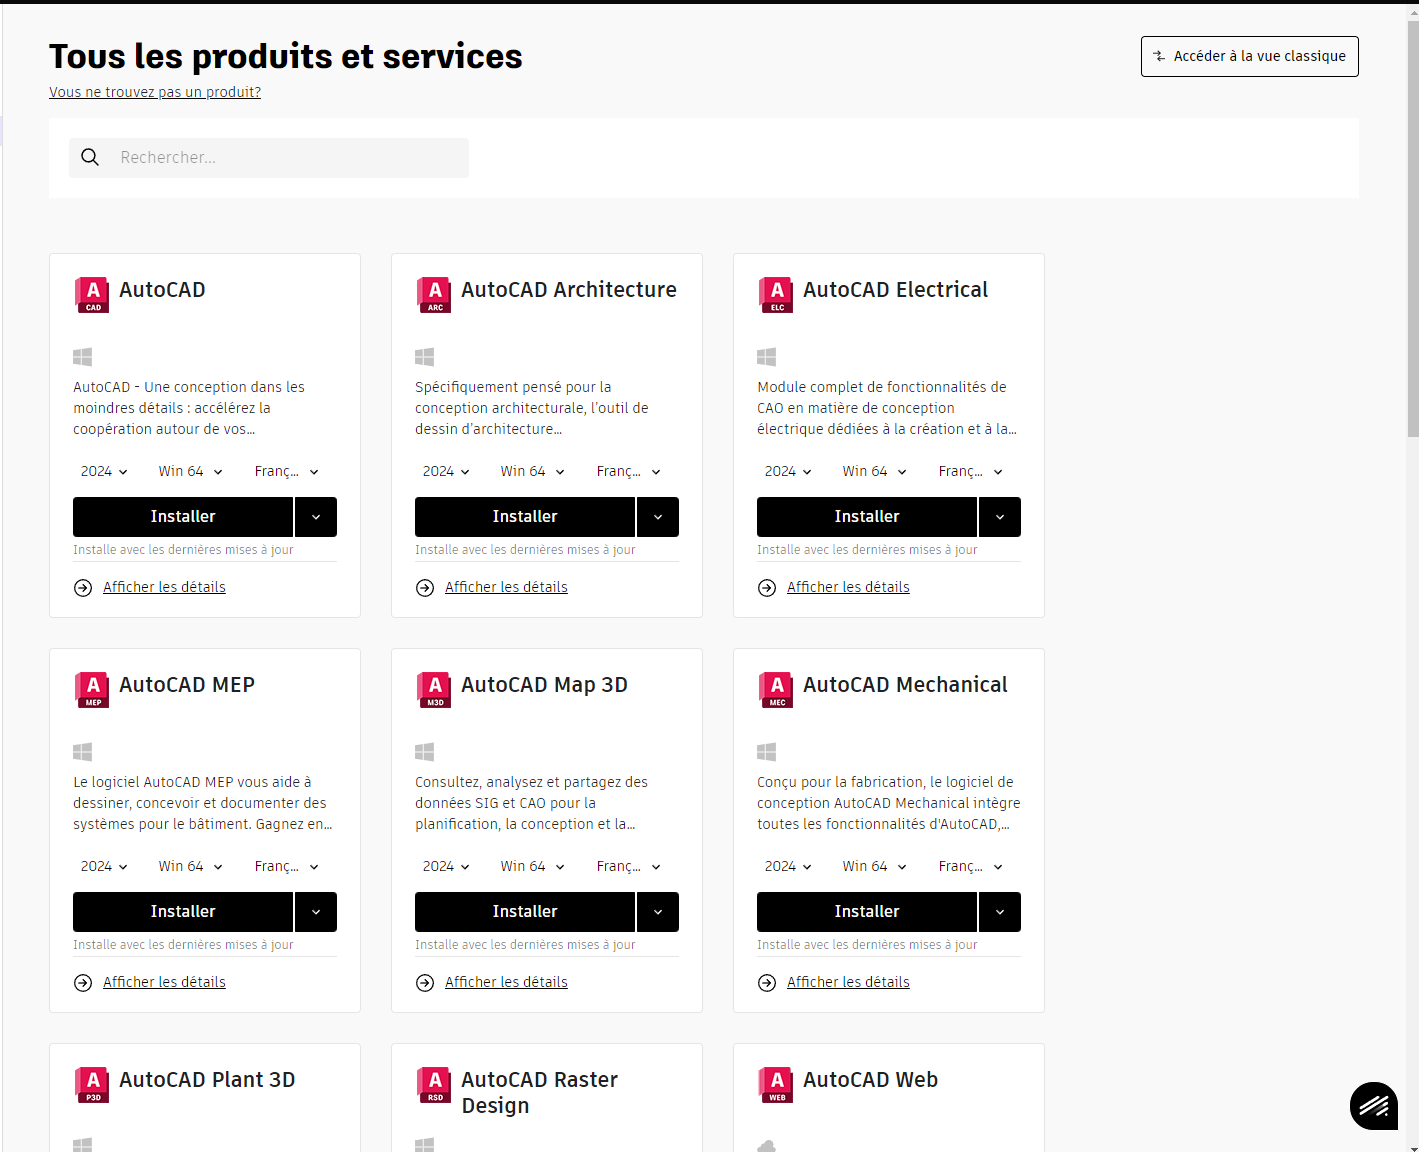This screenshot has width=1419, height=1152.
Task: Click Windows icon on AutoCAD Mechanical card
Action: 767,752
